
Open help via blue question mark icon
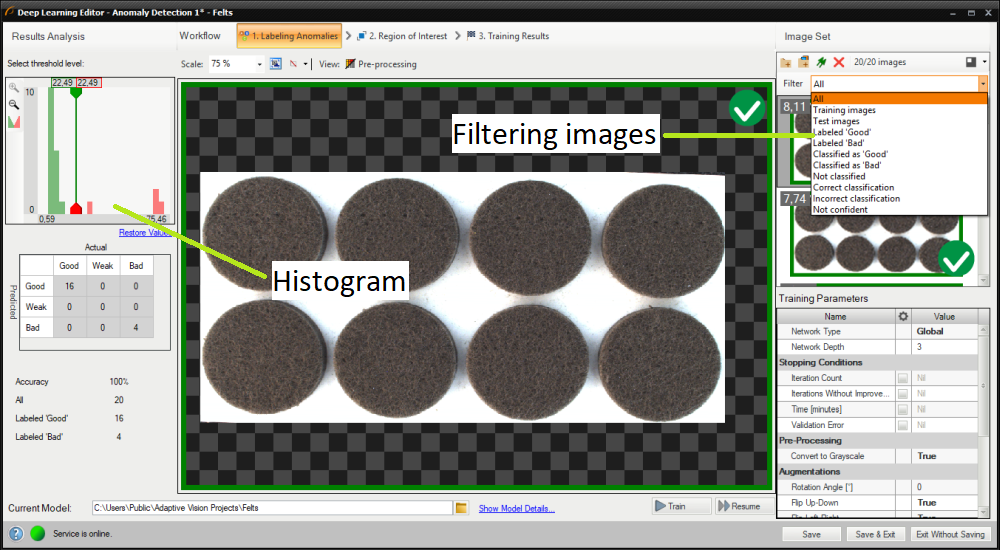coord(16,533)
